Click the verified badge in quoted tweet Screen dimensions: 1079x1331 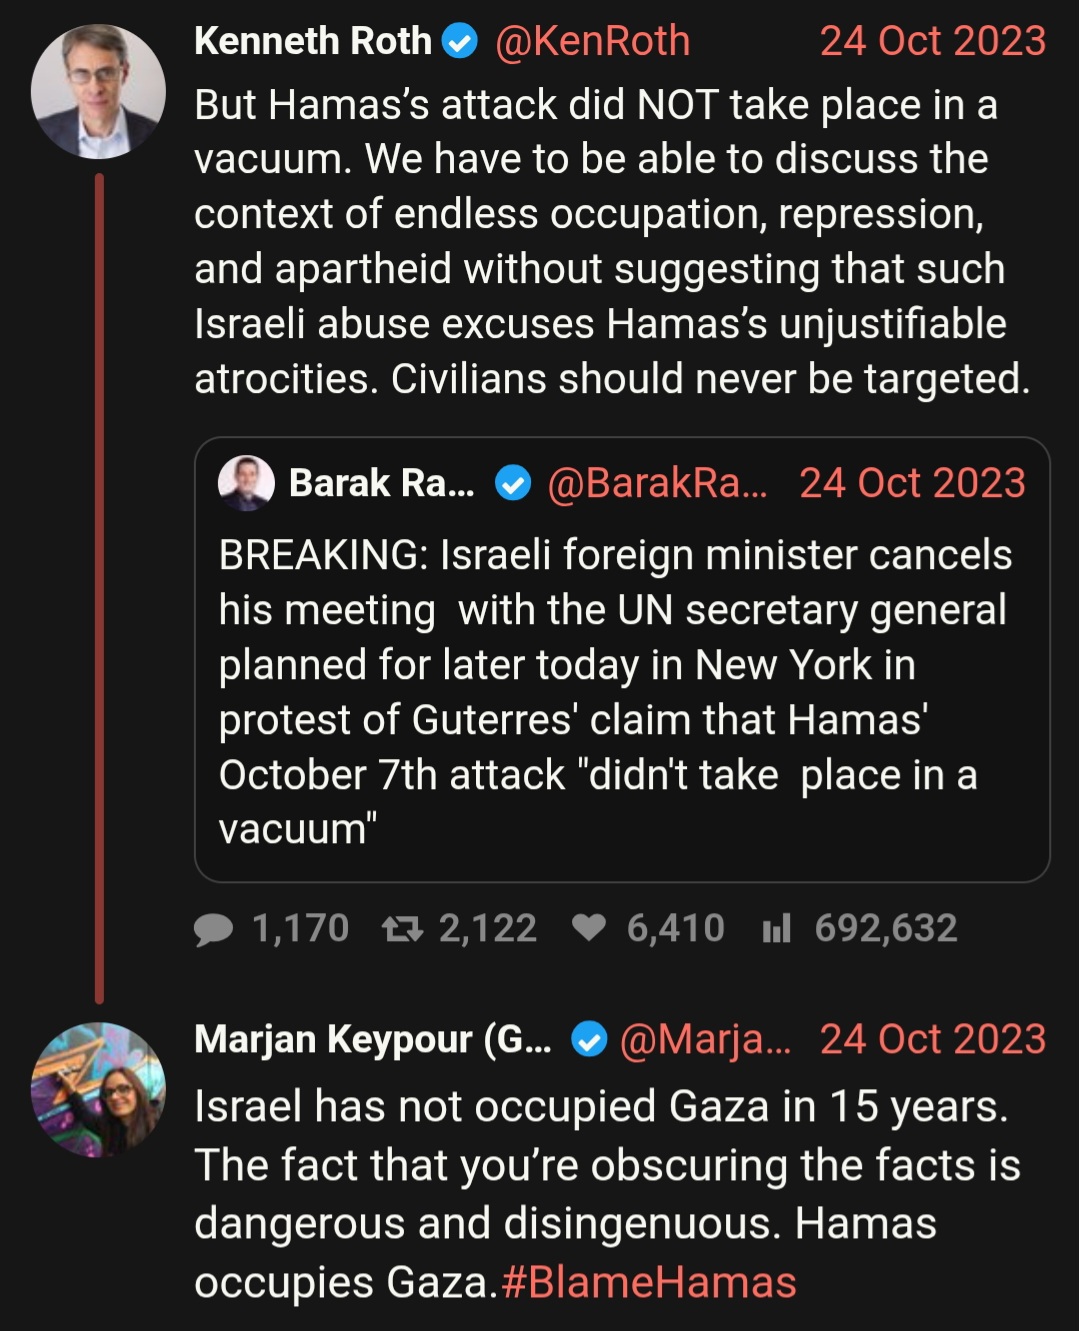click(514, 485)
